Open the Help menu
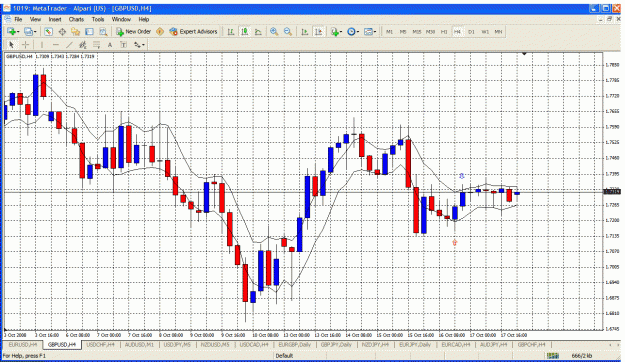The height and width of the screenshot is (362, 625). [144, 19]
